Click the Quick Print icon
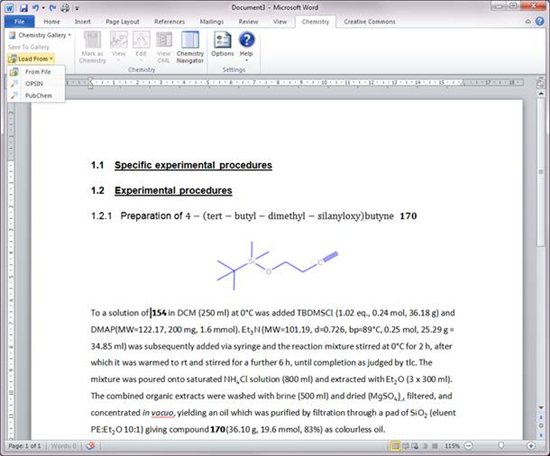Screen dimensions: 550x456 tap(65, 8)
